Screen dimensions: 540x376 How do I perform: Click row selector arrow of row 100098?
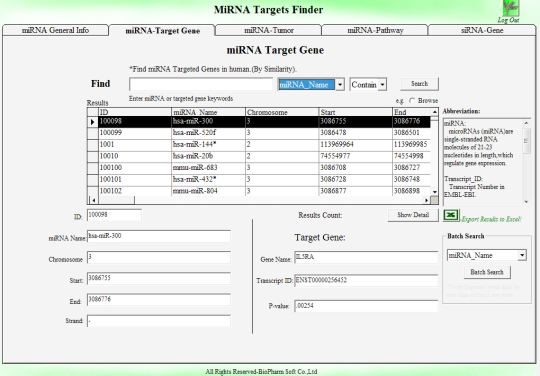(92, 122)
